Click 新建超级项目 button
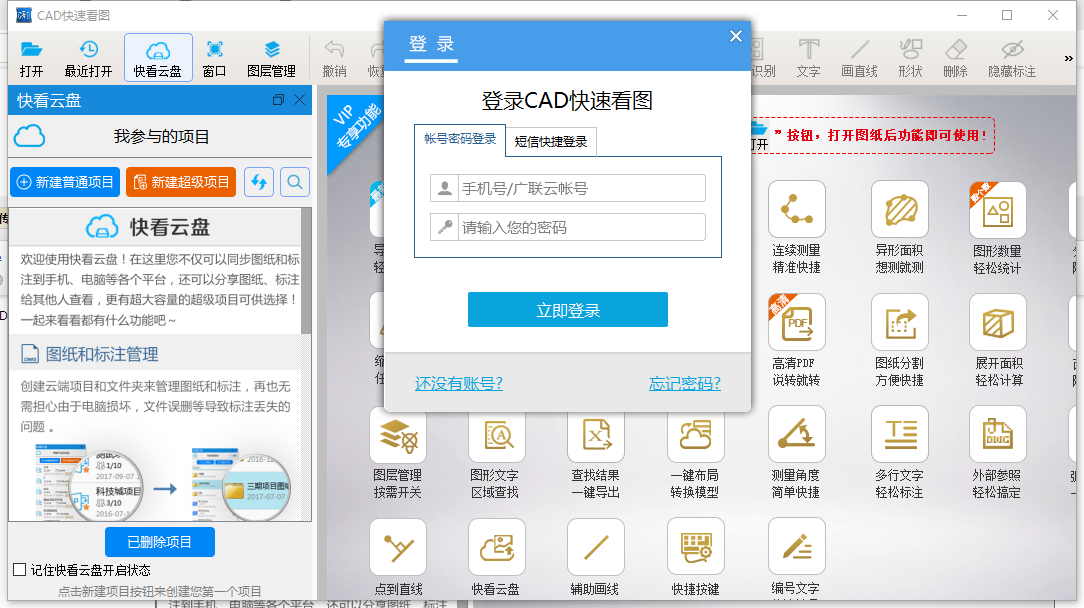This screenshot has width=1084, height=608. pos(180,182)
